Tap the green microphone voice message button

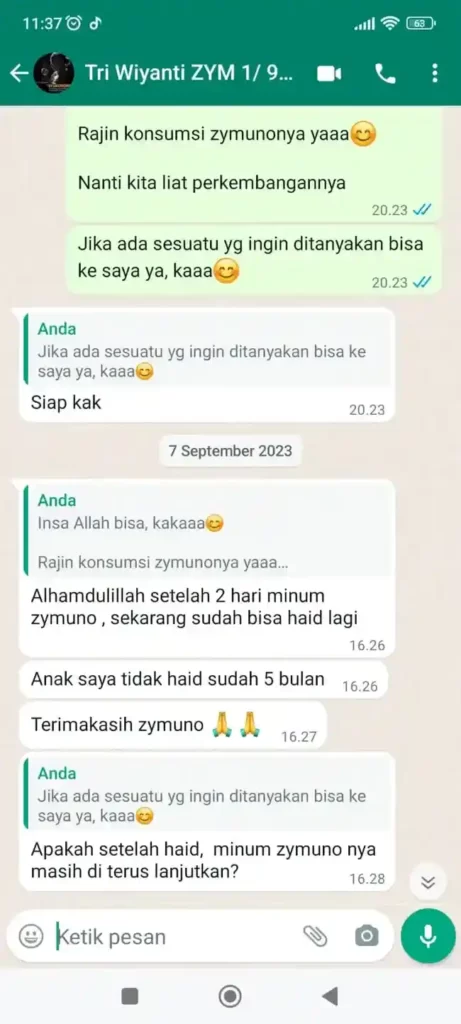(428, 936)
